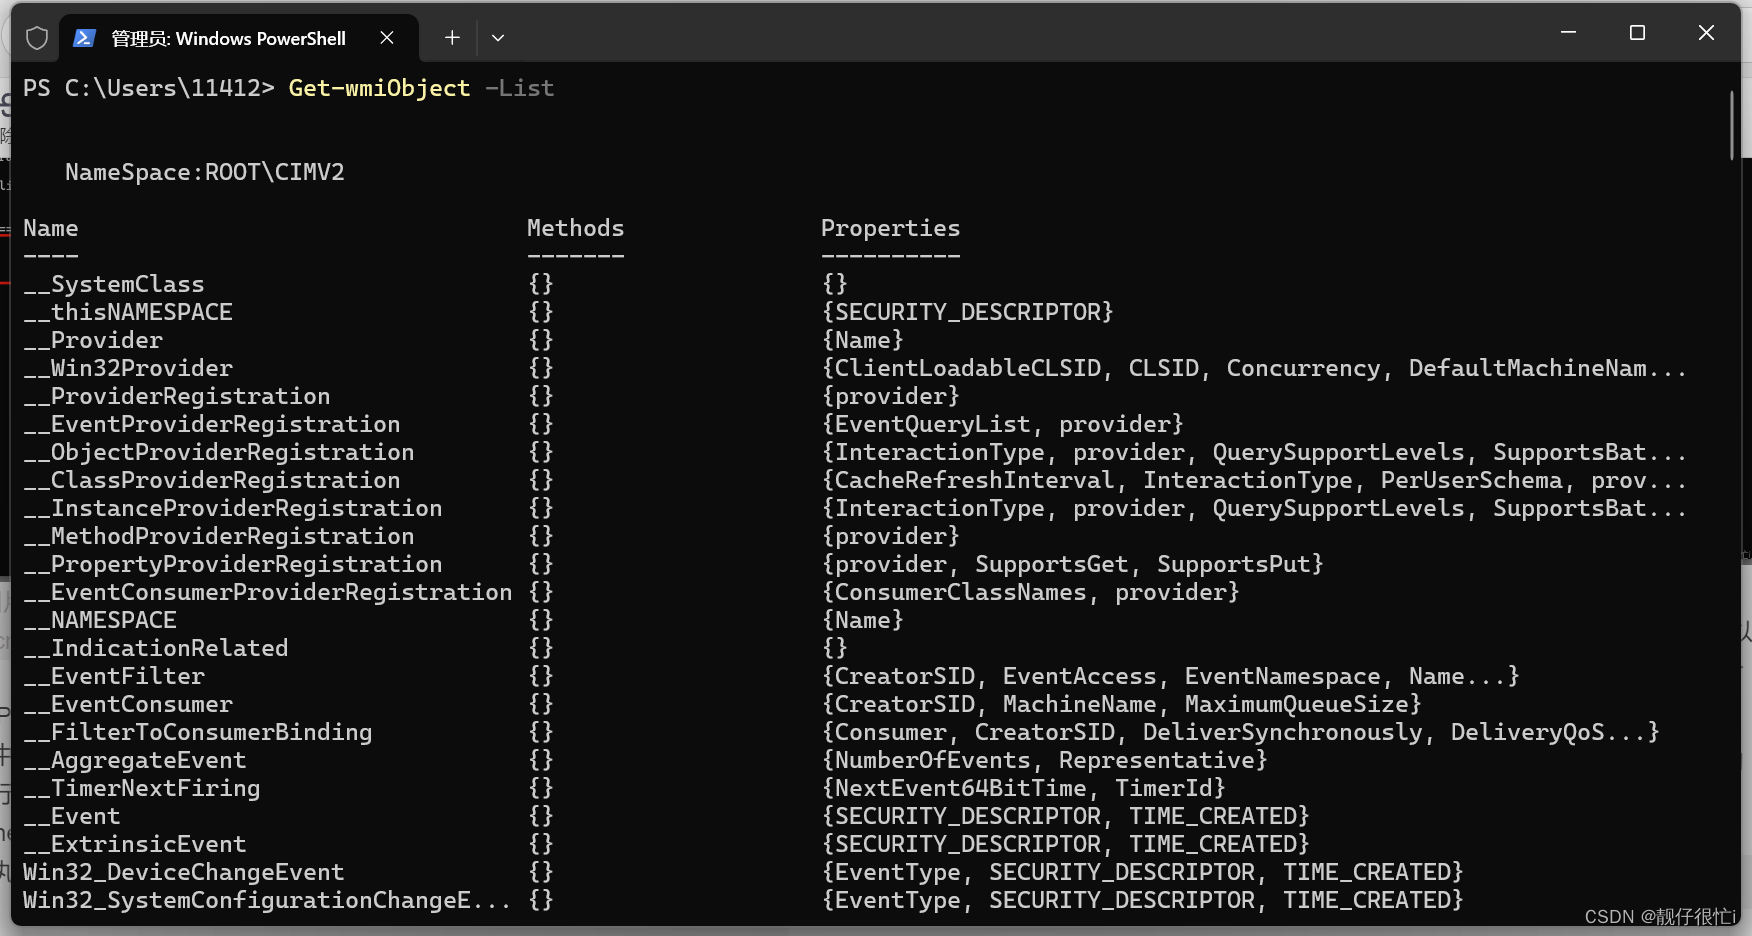Click the __TimerNextFiring row name
1752x936 pixels.
tap(142, 788)
